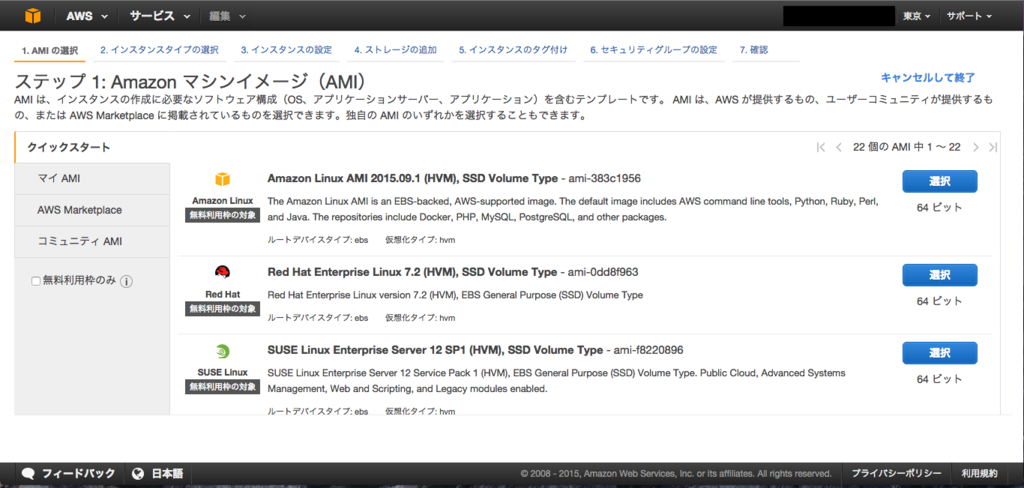Go to 6. セキュリティグループの設定 tab

pyautogui.click(x=654, y=50)
